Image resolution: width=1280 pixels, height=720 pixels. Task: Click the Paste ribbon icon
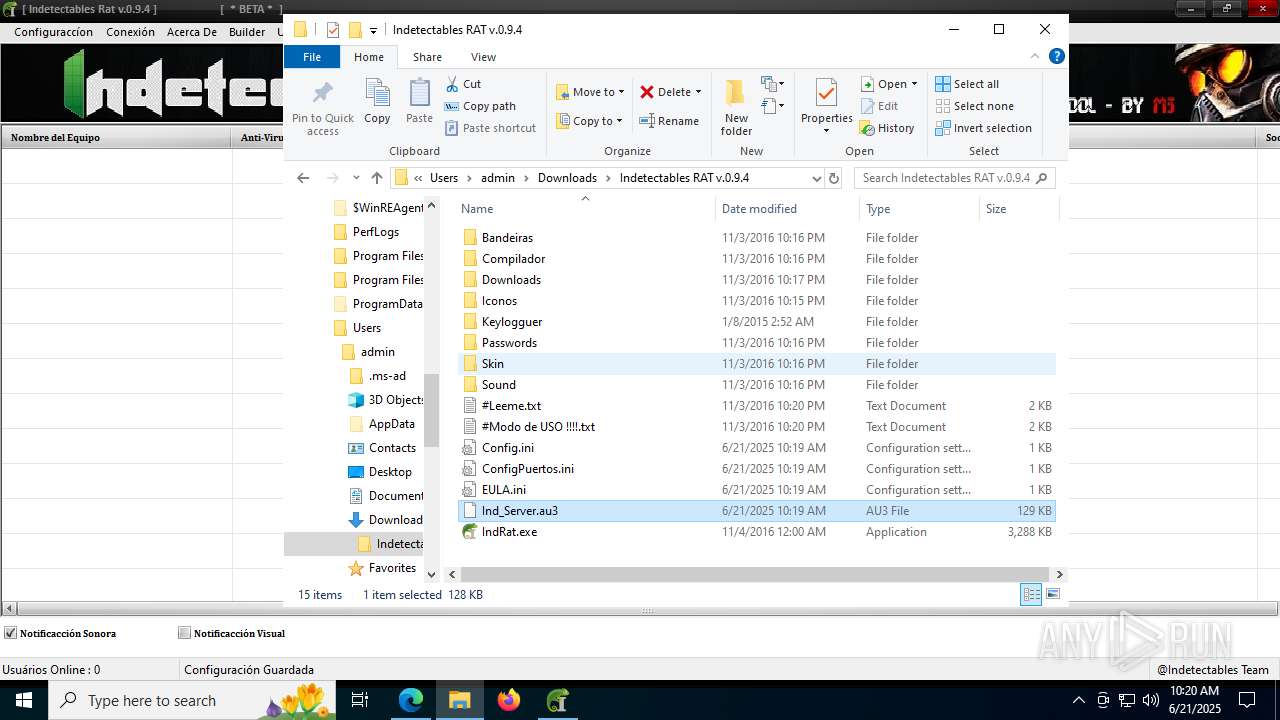click(419, 101)
